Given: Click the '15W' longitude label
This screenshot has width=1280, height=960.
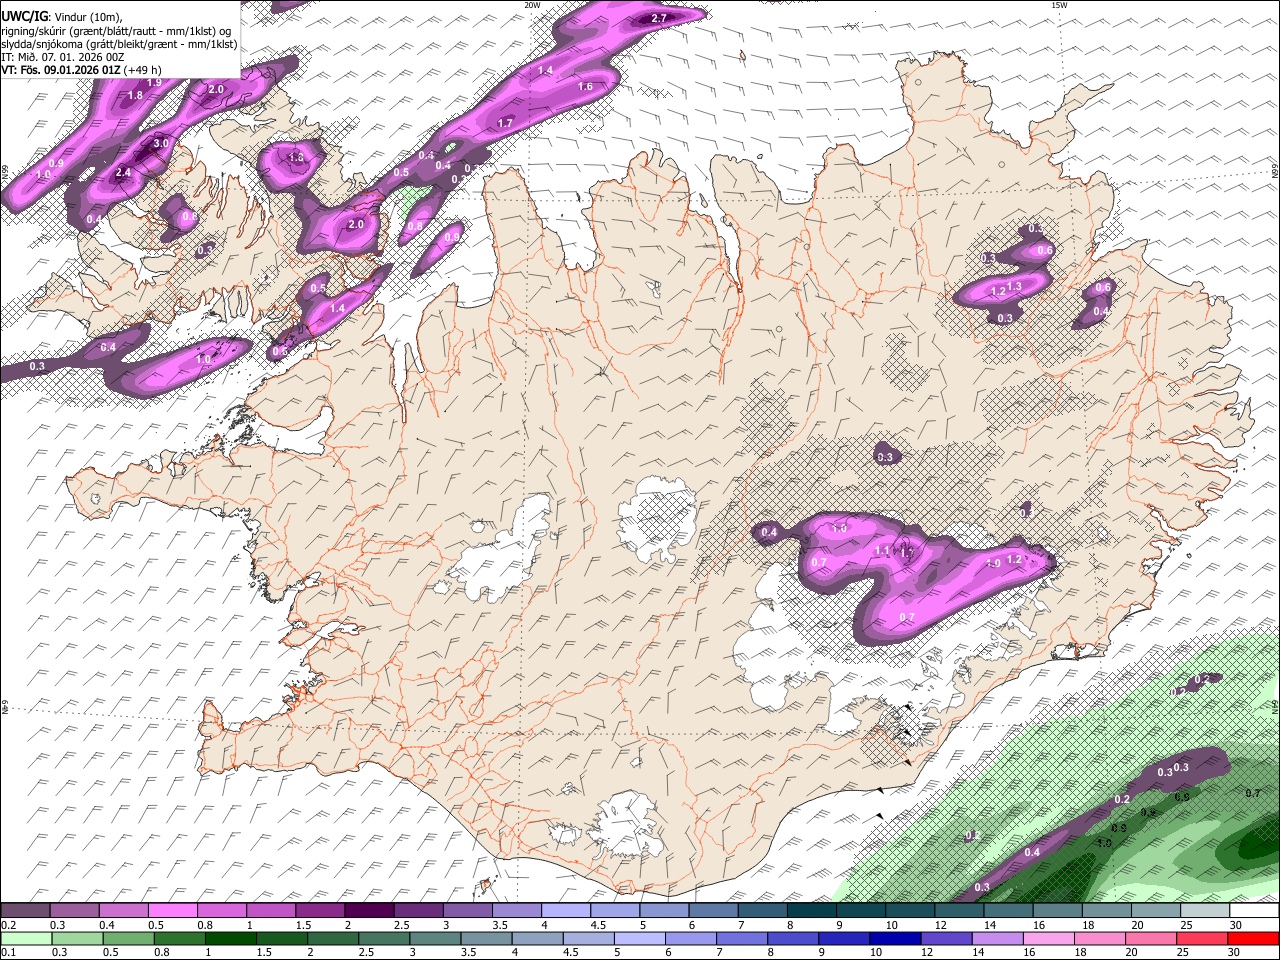Looking at the screenshot, I should [x=1058, y=5].
